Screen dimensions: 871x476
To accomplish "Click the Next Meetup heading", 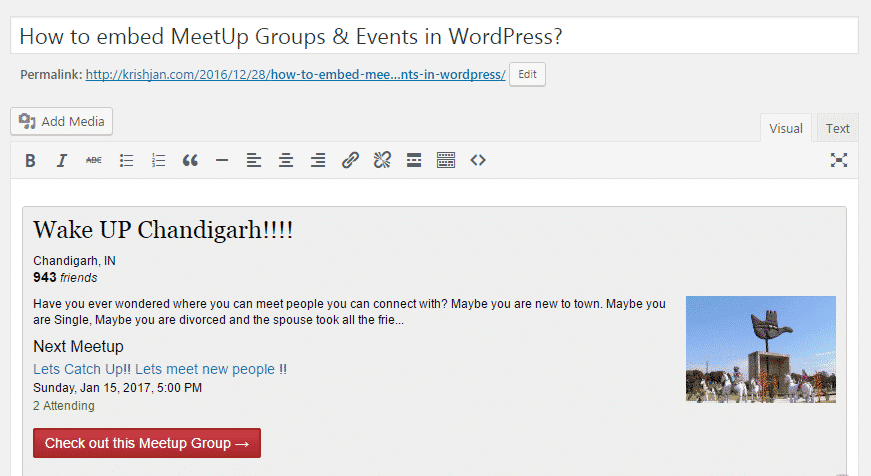I will pyautogui.click(x=78, y=347).
